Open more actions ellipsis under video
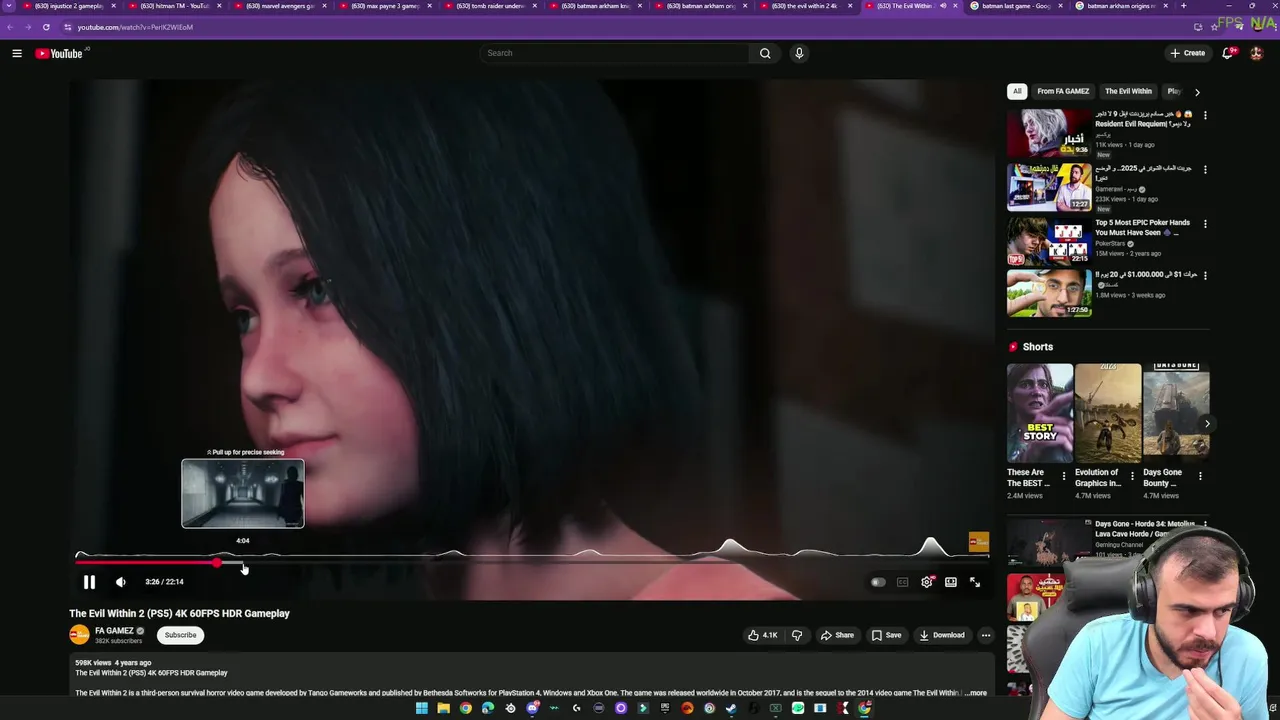 point(985,635)
